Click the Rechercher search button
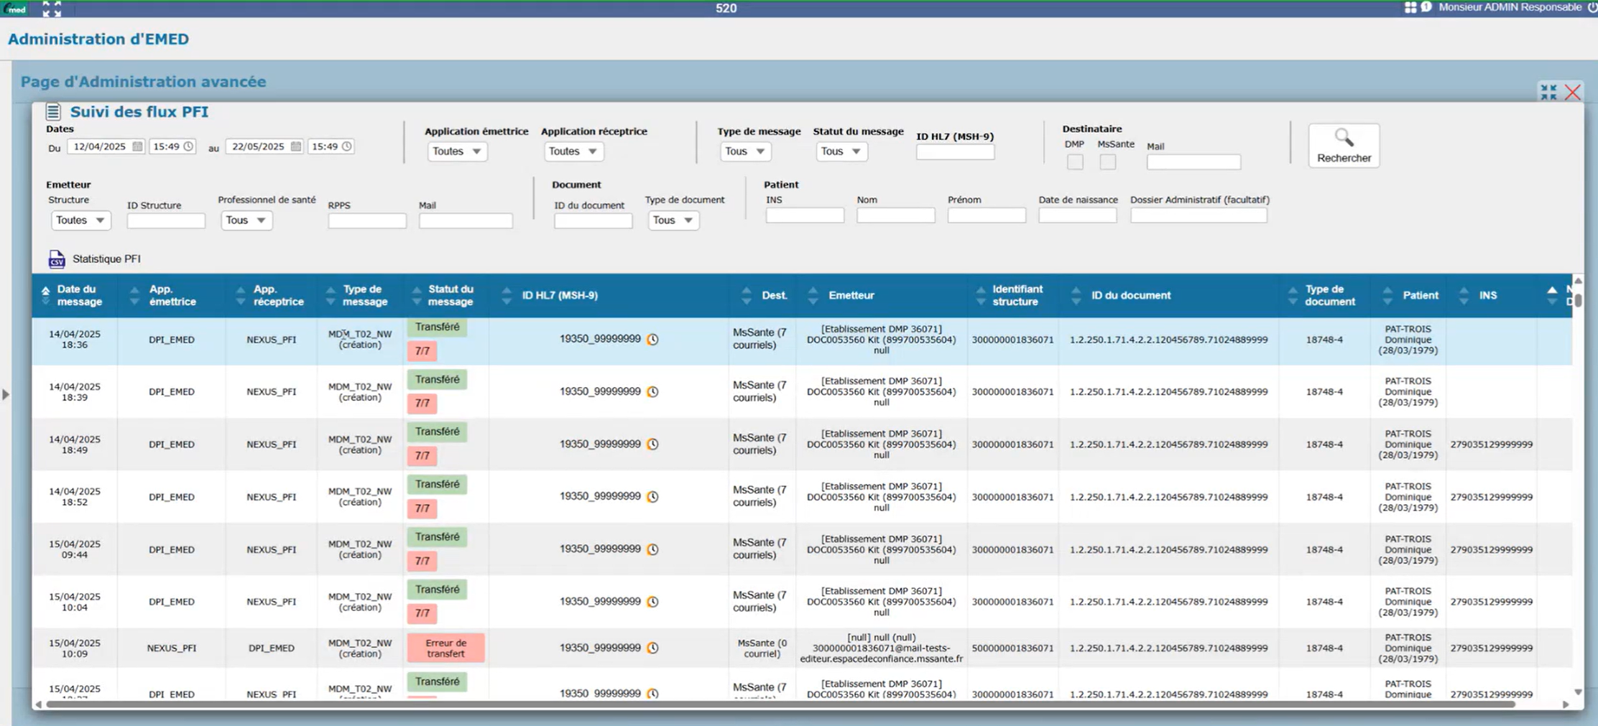Viewport: 1598px width, 726px height. [x=1343, y=145]
